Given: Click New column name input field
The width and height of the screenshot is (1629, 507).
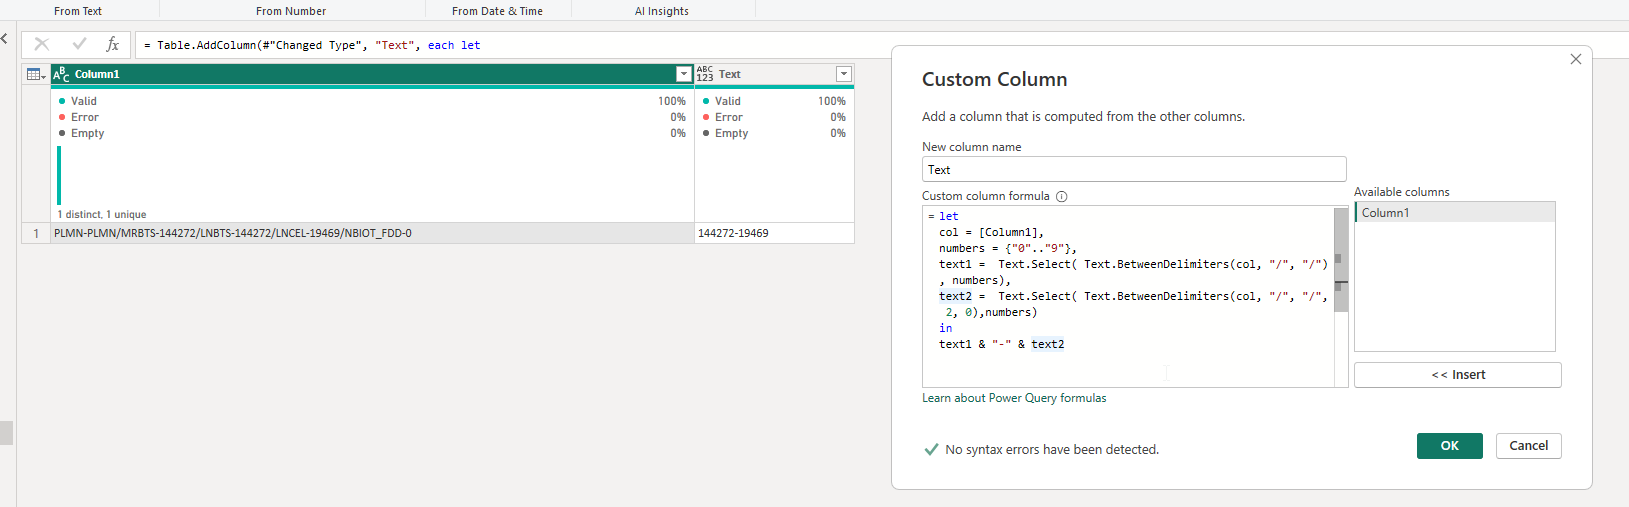Looking at the screenshot, I should pyautogui.click(x=1134, y=169).
